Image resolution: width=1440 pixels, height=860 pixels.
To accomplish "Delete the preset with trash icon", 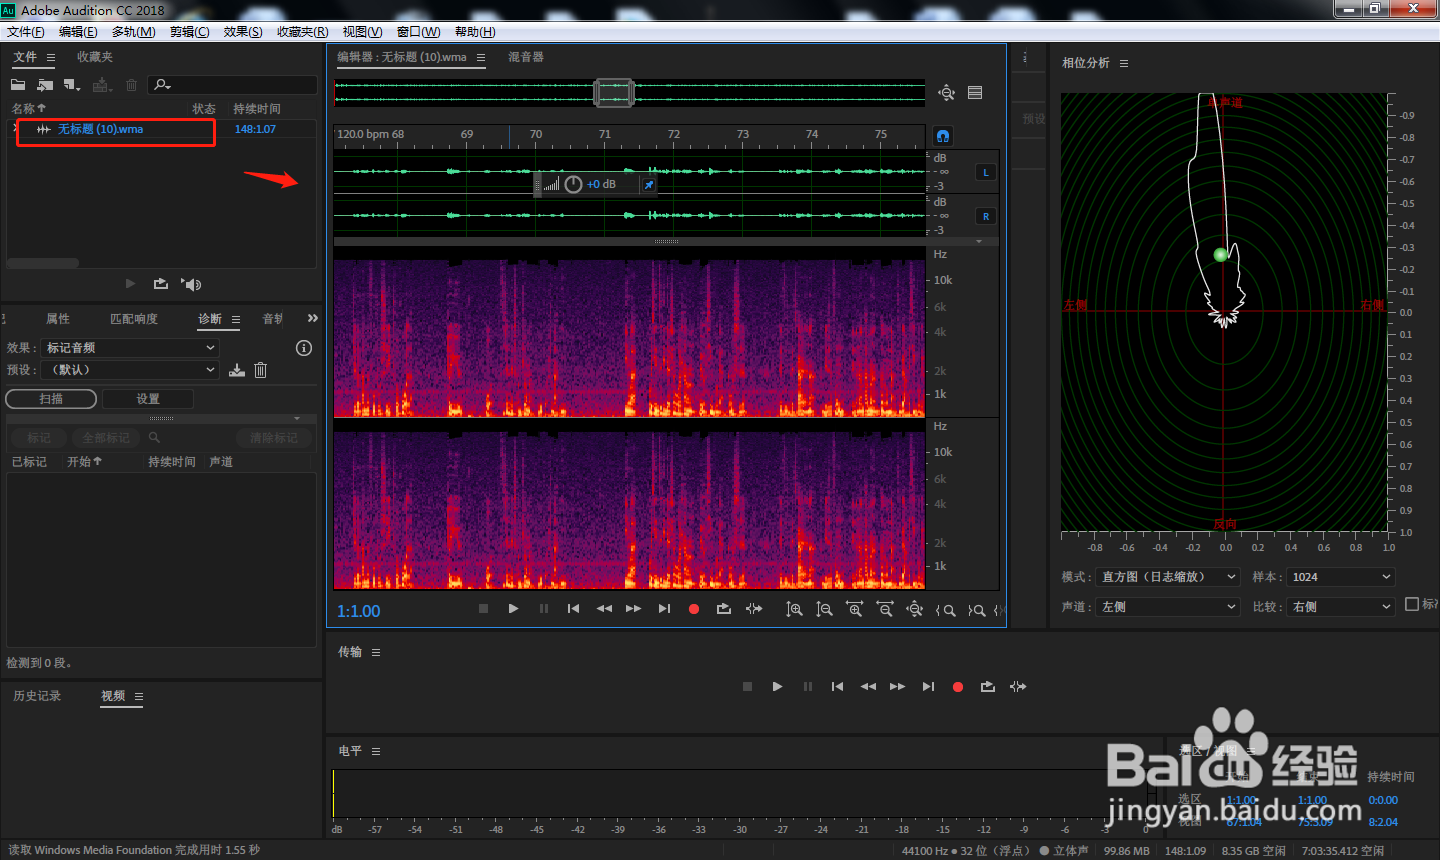I will [x=261, y=370].
